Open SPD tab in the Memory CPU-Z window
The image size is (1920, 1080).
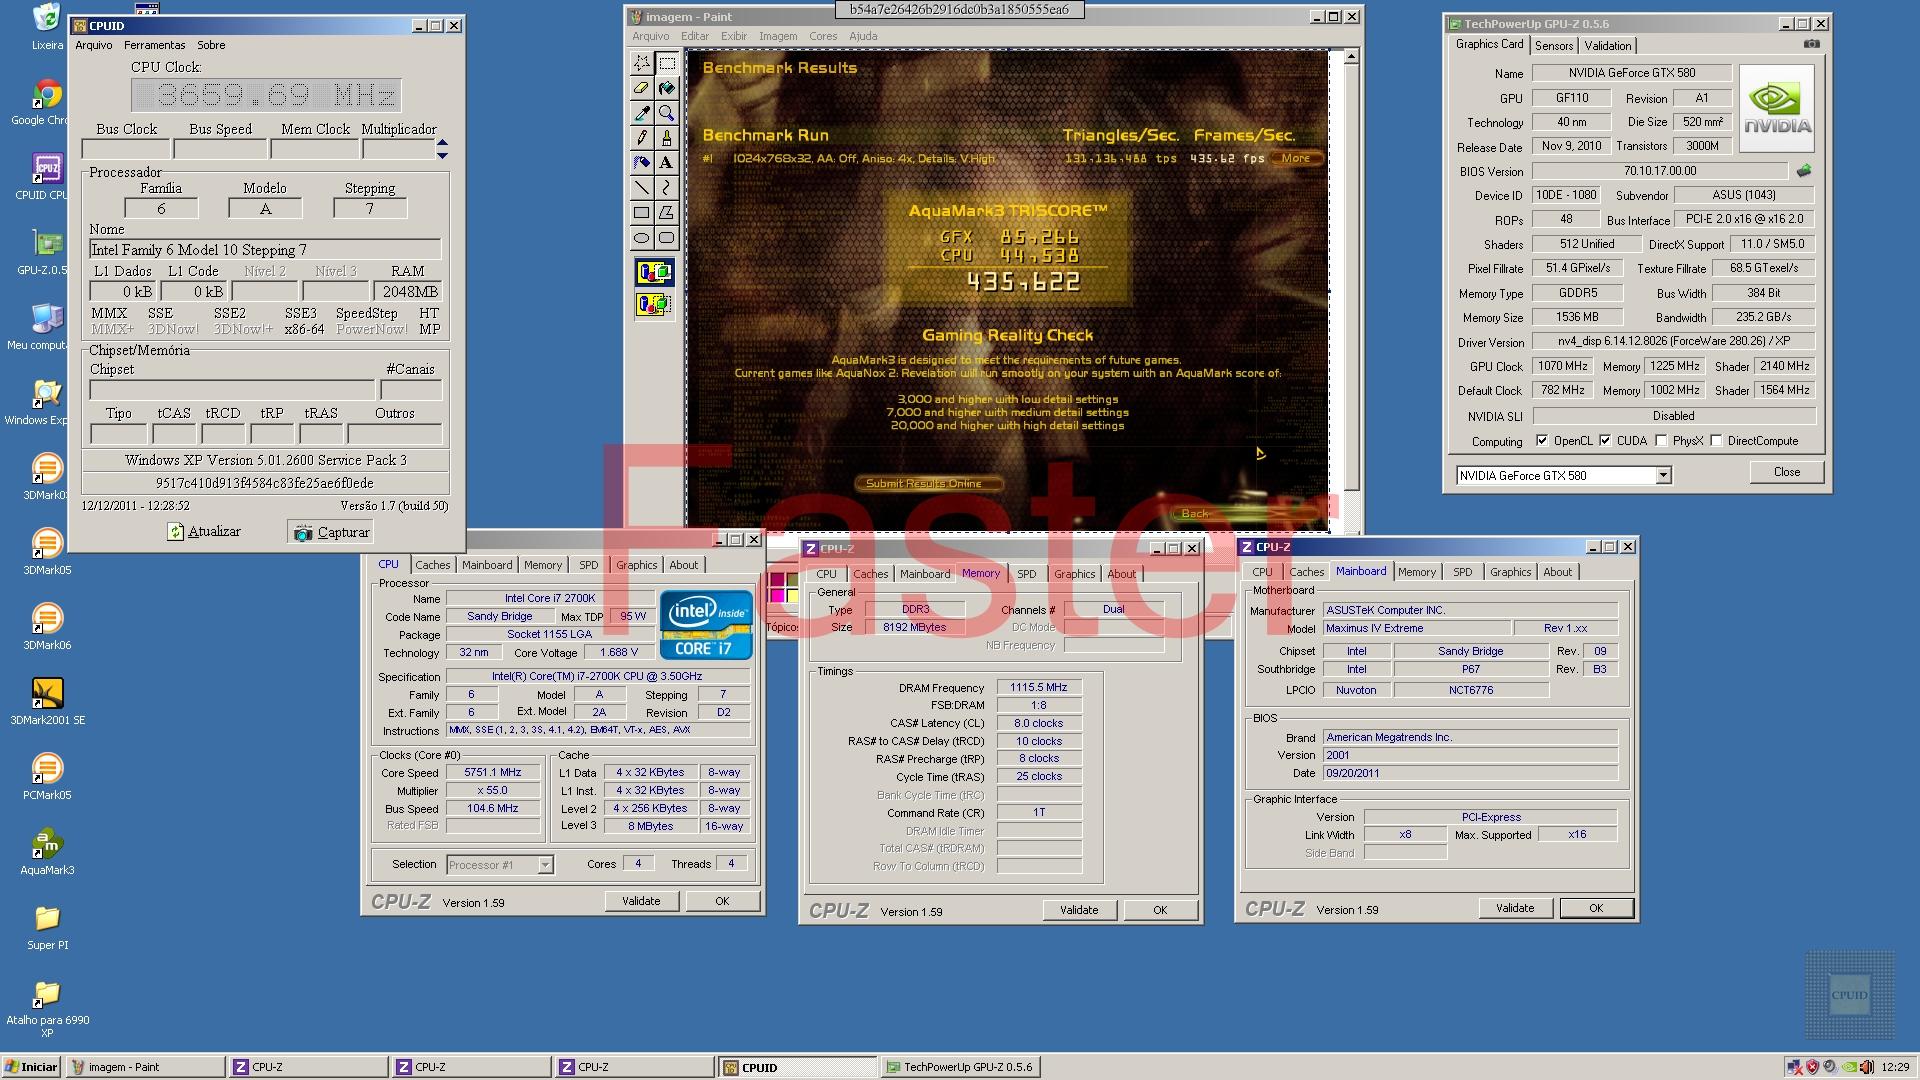[x=1027, y=574]
